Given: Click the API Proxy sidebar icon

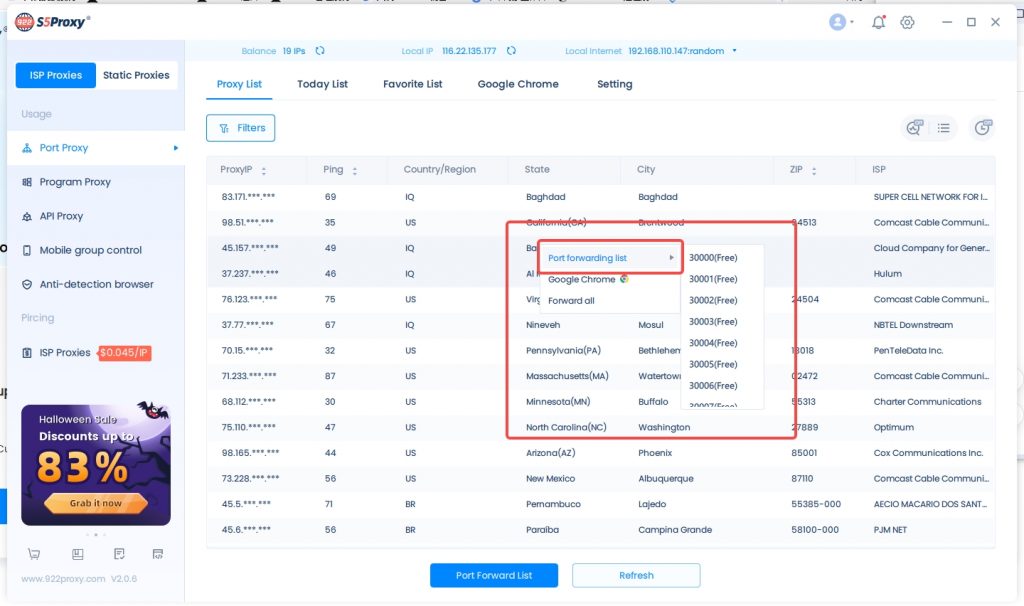Looking at the screenshot, I should (27, 216).
